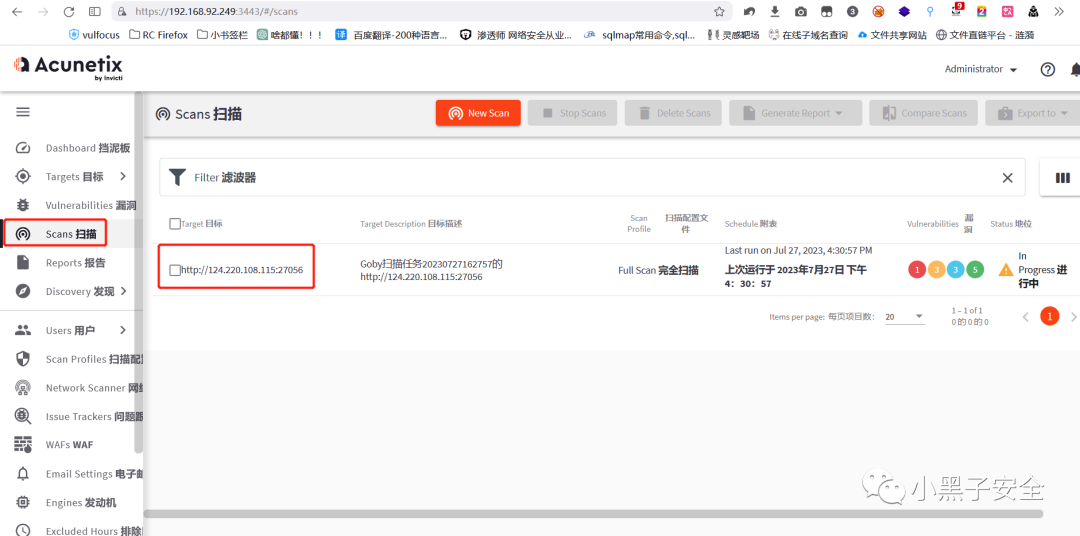Open the Acunetix help question-mark icon
The image size is (1080, 536).
click(1048, 70)
